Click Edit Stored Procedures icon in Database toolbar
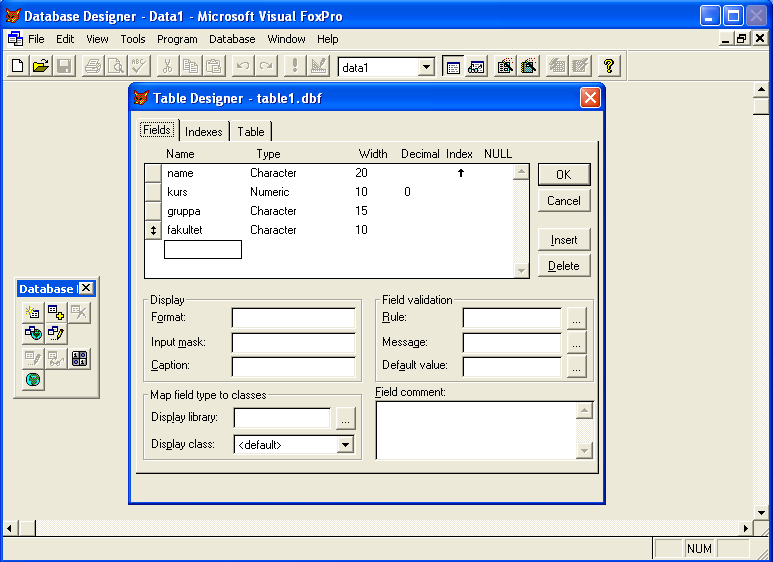The width and height of the screenshot is (773, 562). pos(79,358)
